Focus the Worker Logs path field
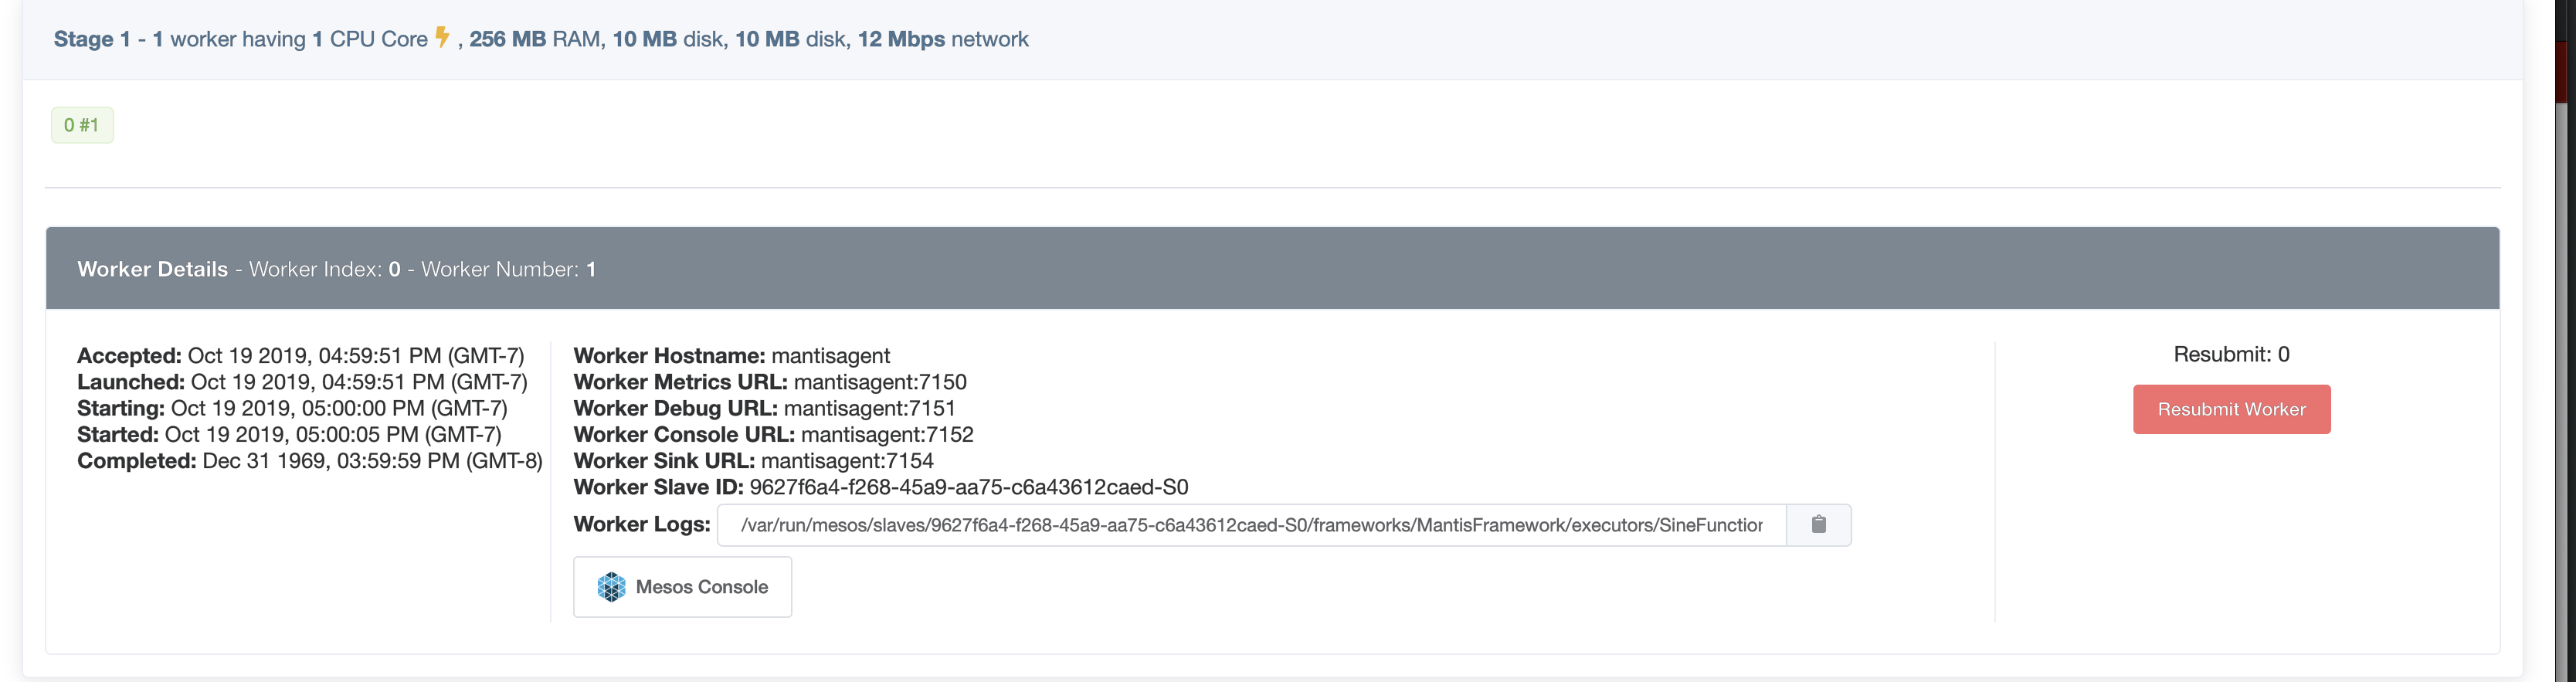This screenshot has width=2576, height=682. coord(1251,525)
